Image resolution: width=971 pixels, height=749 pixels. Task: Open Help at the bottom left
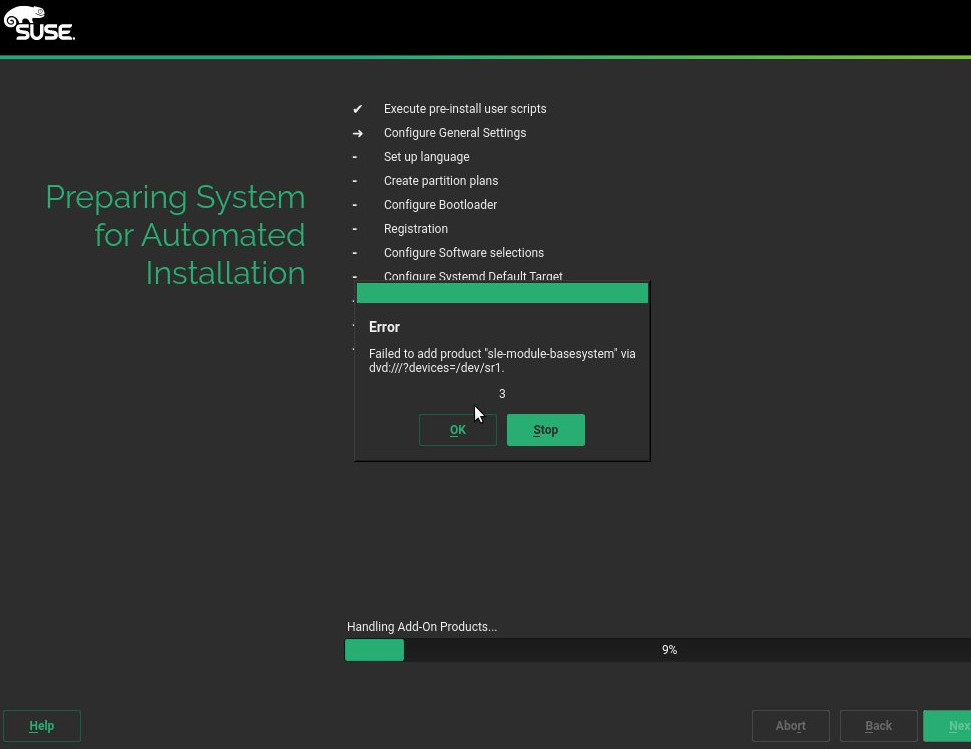tap(42, 726)
